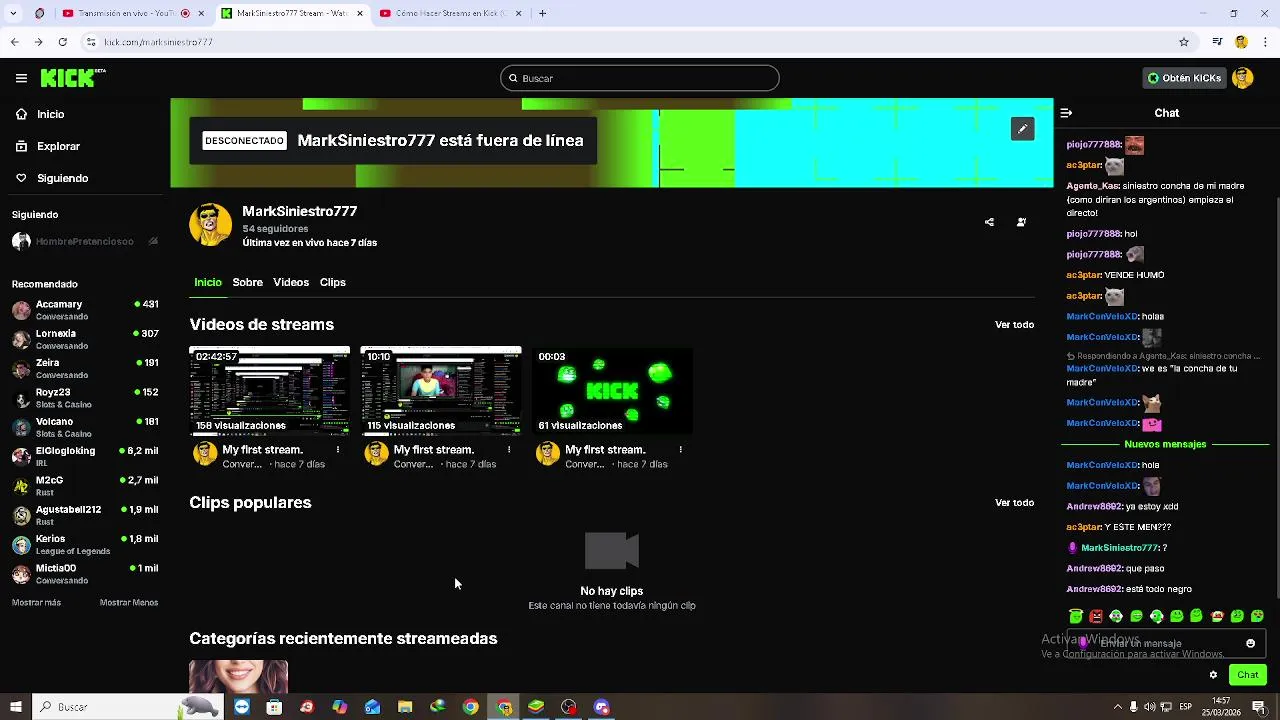Click the user icon beside share
1280x720 pixels.
1021,222
